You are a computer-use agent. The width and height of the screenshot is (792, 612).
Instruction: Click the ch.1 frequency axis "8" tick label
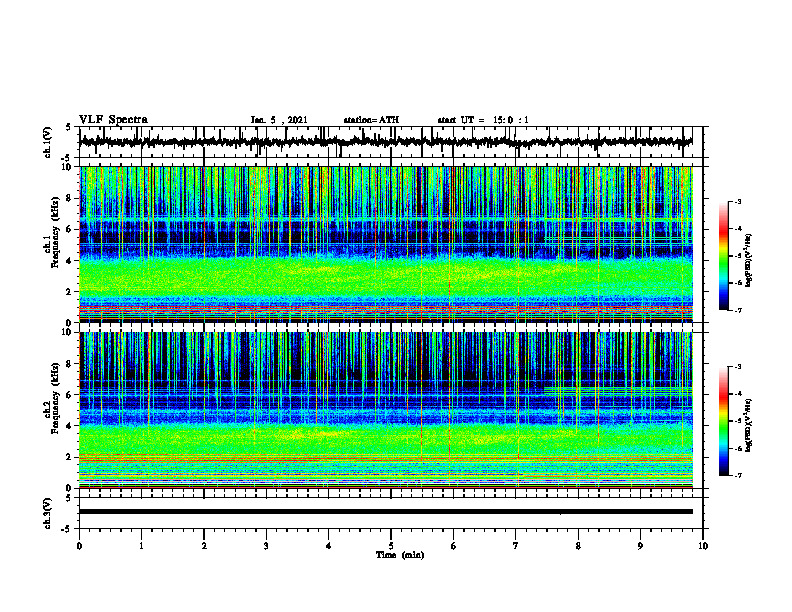tap(70, 198)
